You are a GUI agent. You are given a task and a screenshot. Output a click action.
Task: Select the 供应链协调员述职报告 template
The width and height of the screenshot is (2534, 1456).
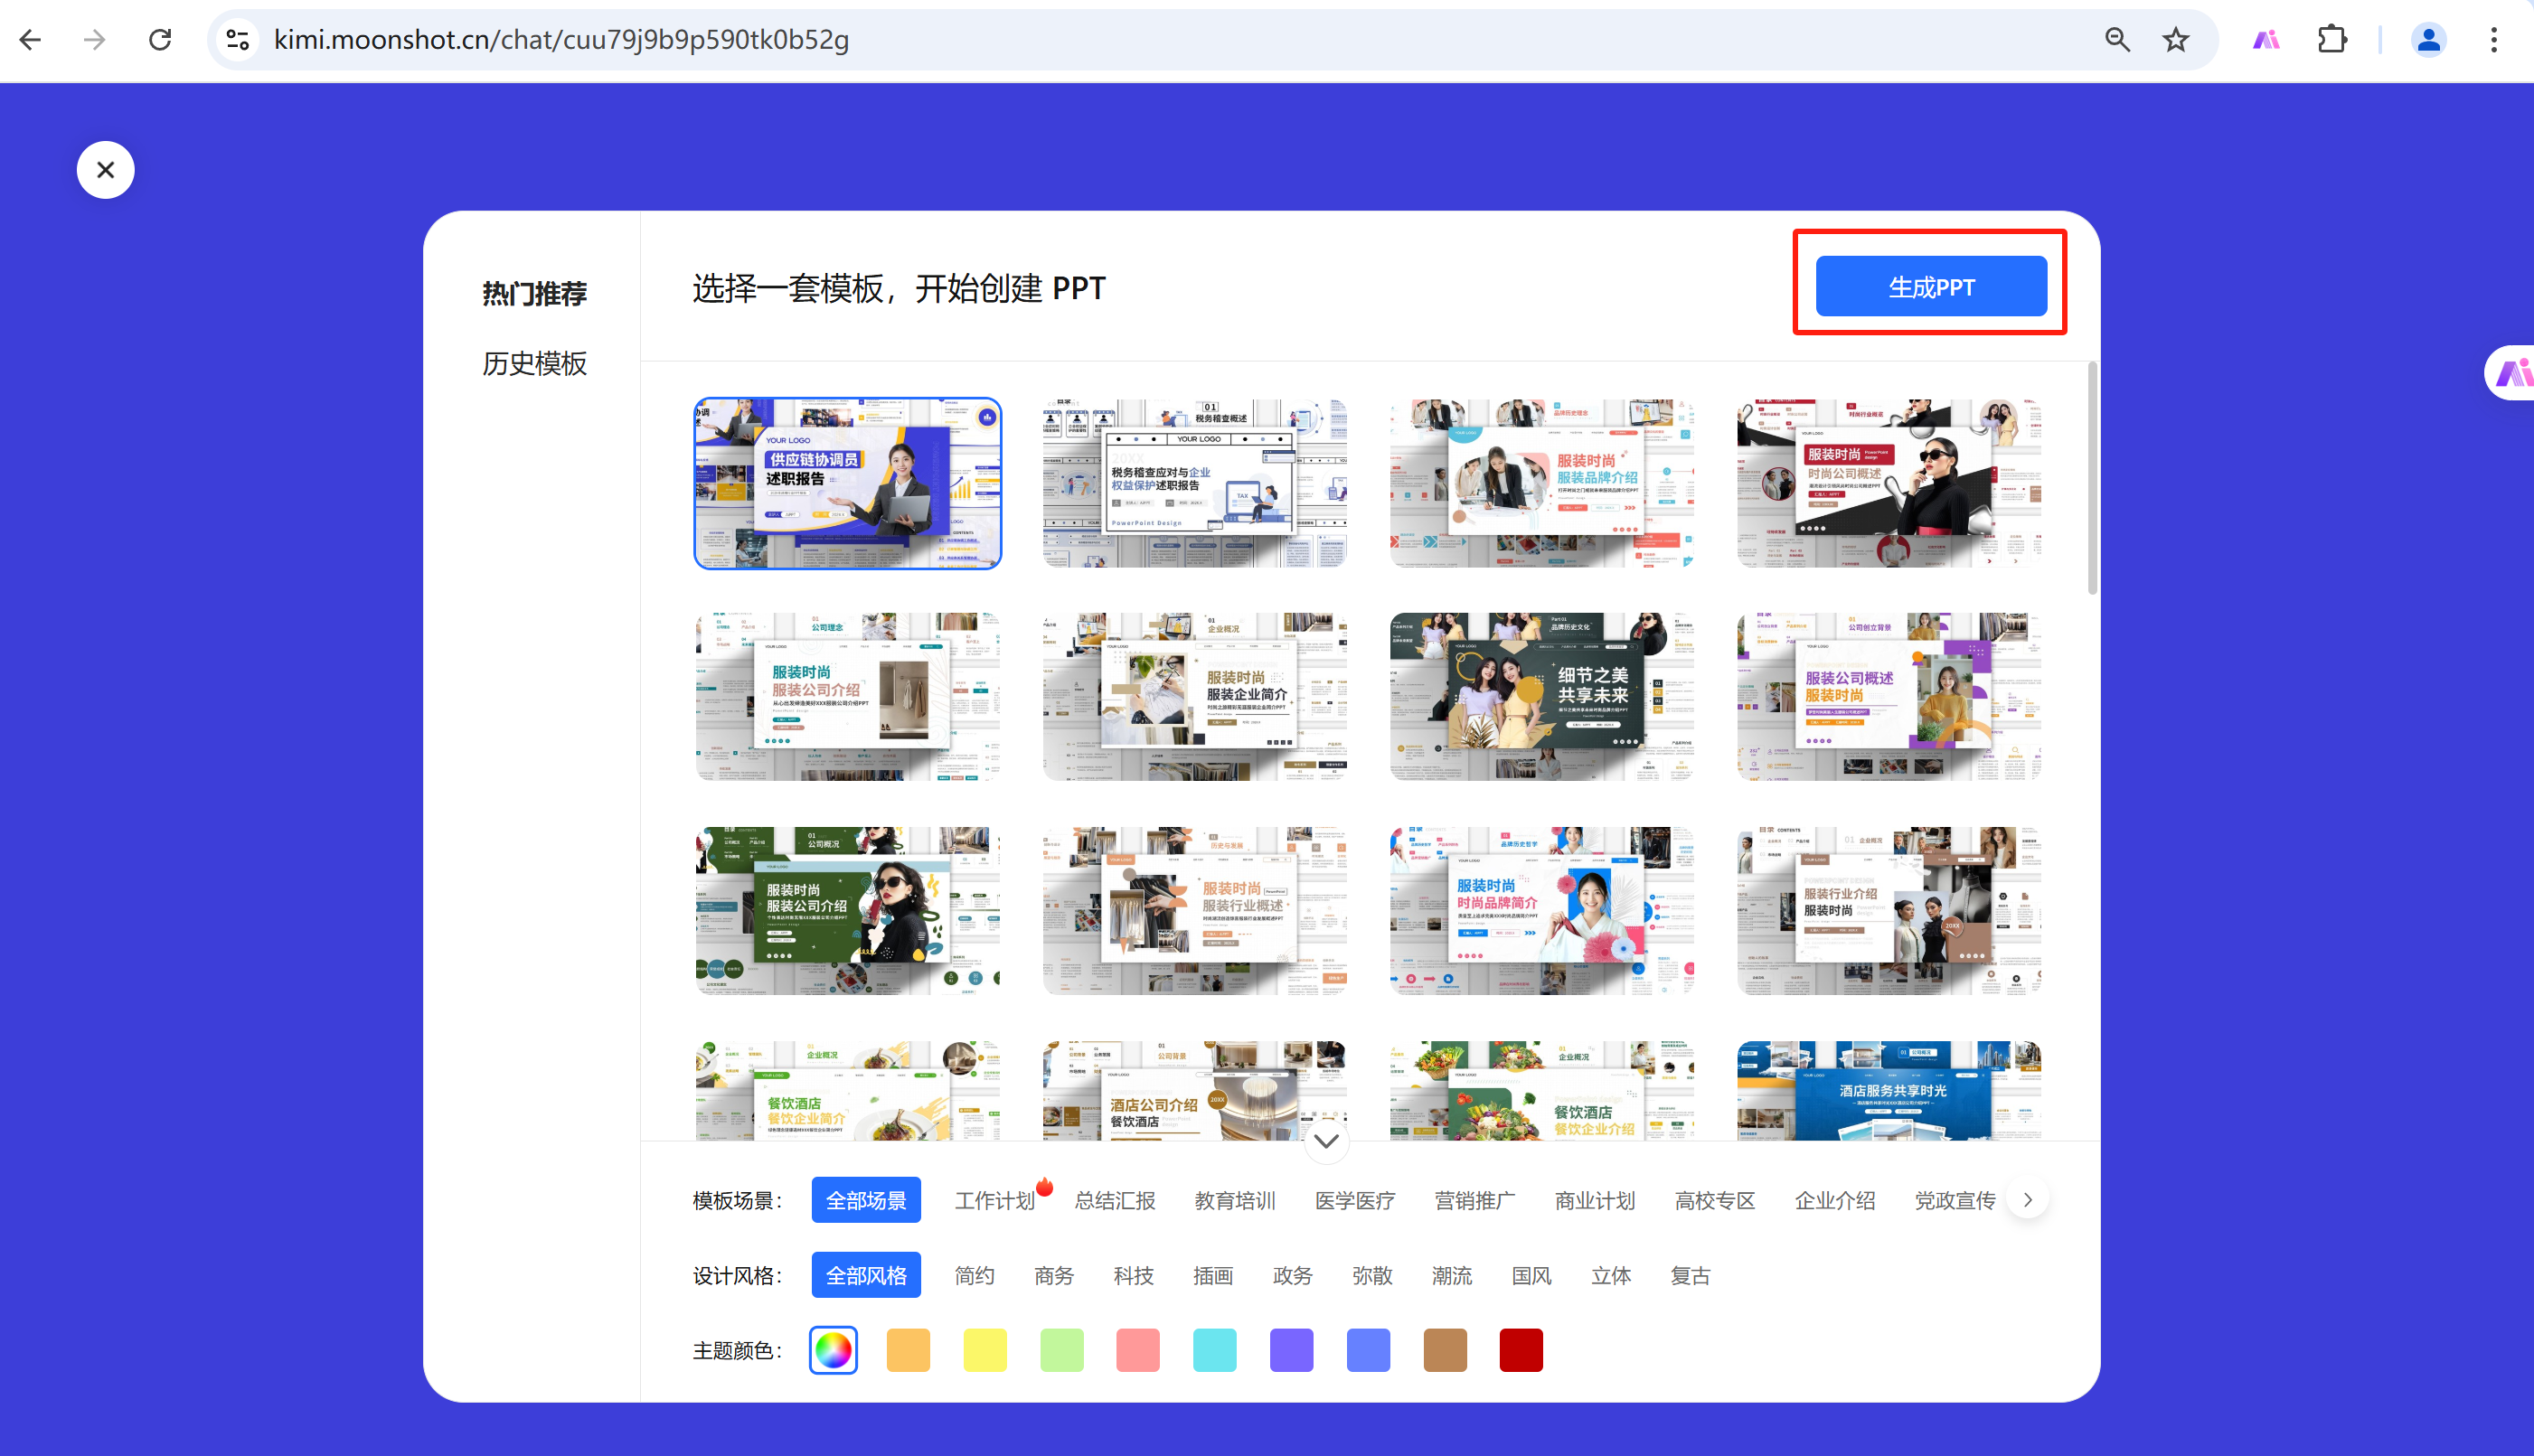click(848, 484)
